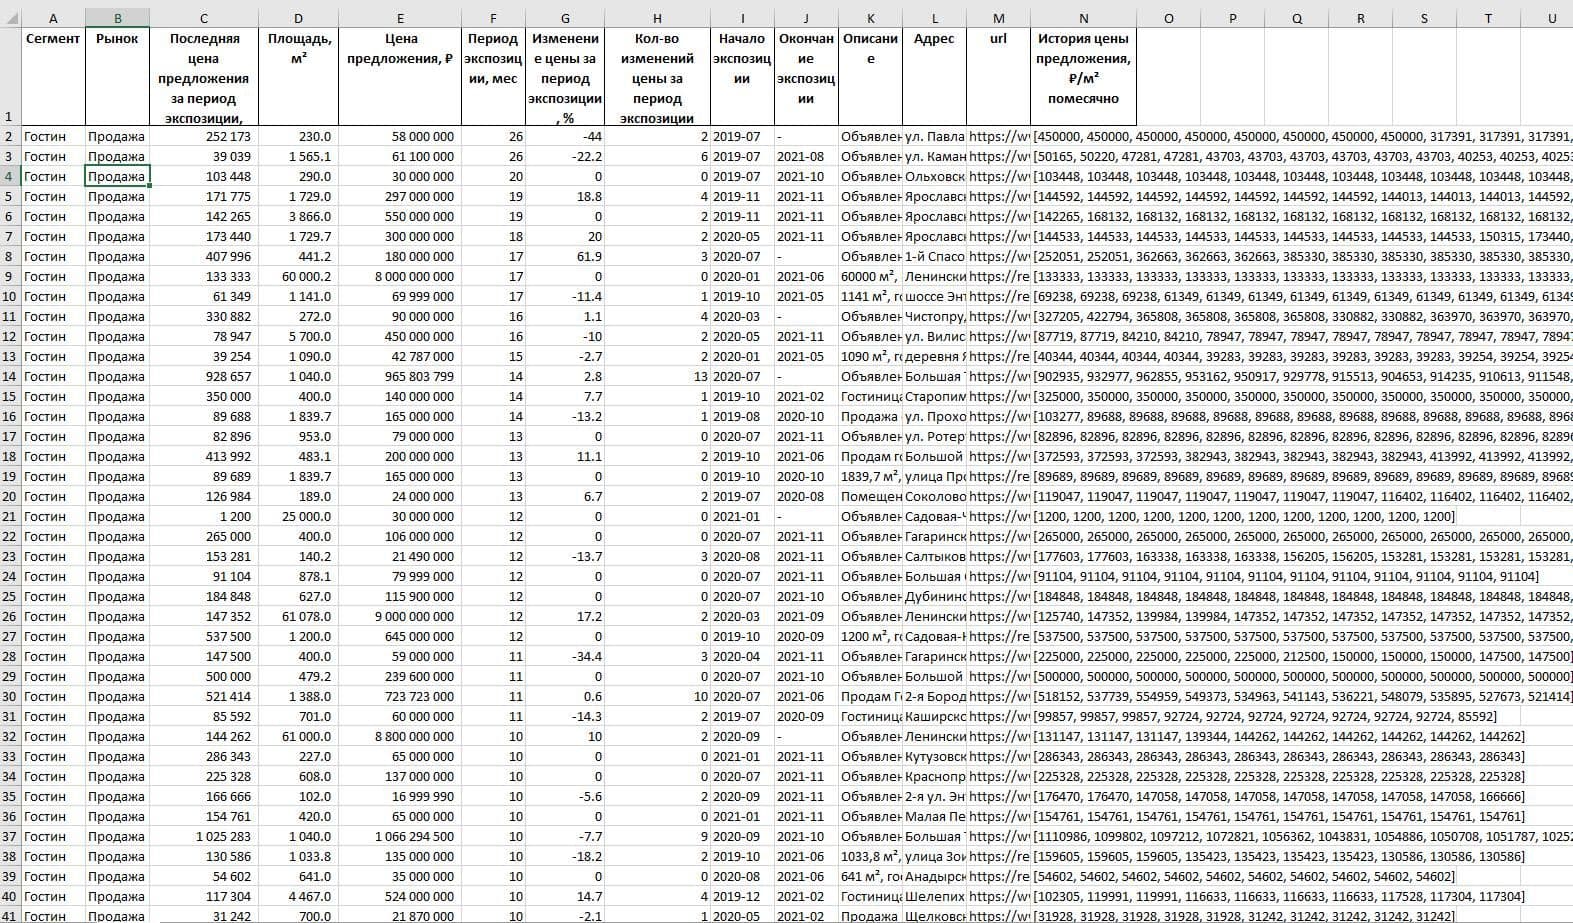The image size is (1573, 923).
Task: Select address cell 'Салтыков'
Action: (x=934, y=556)
